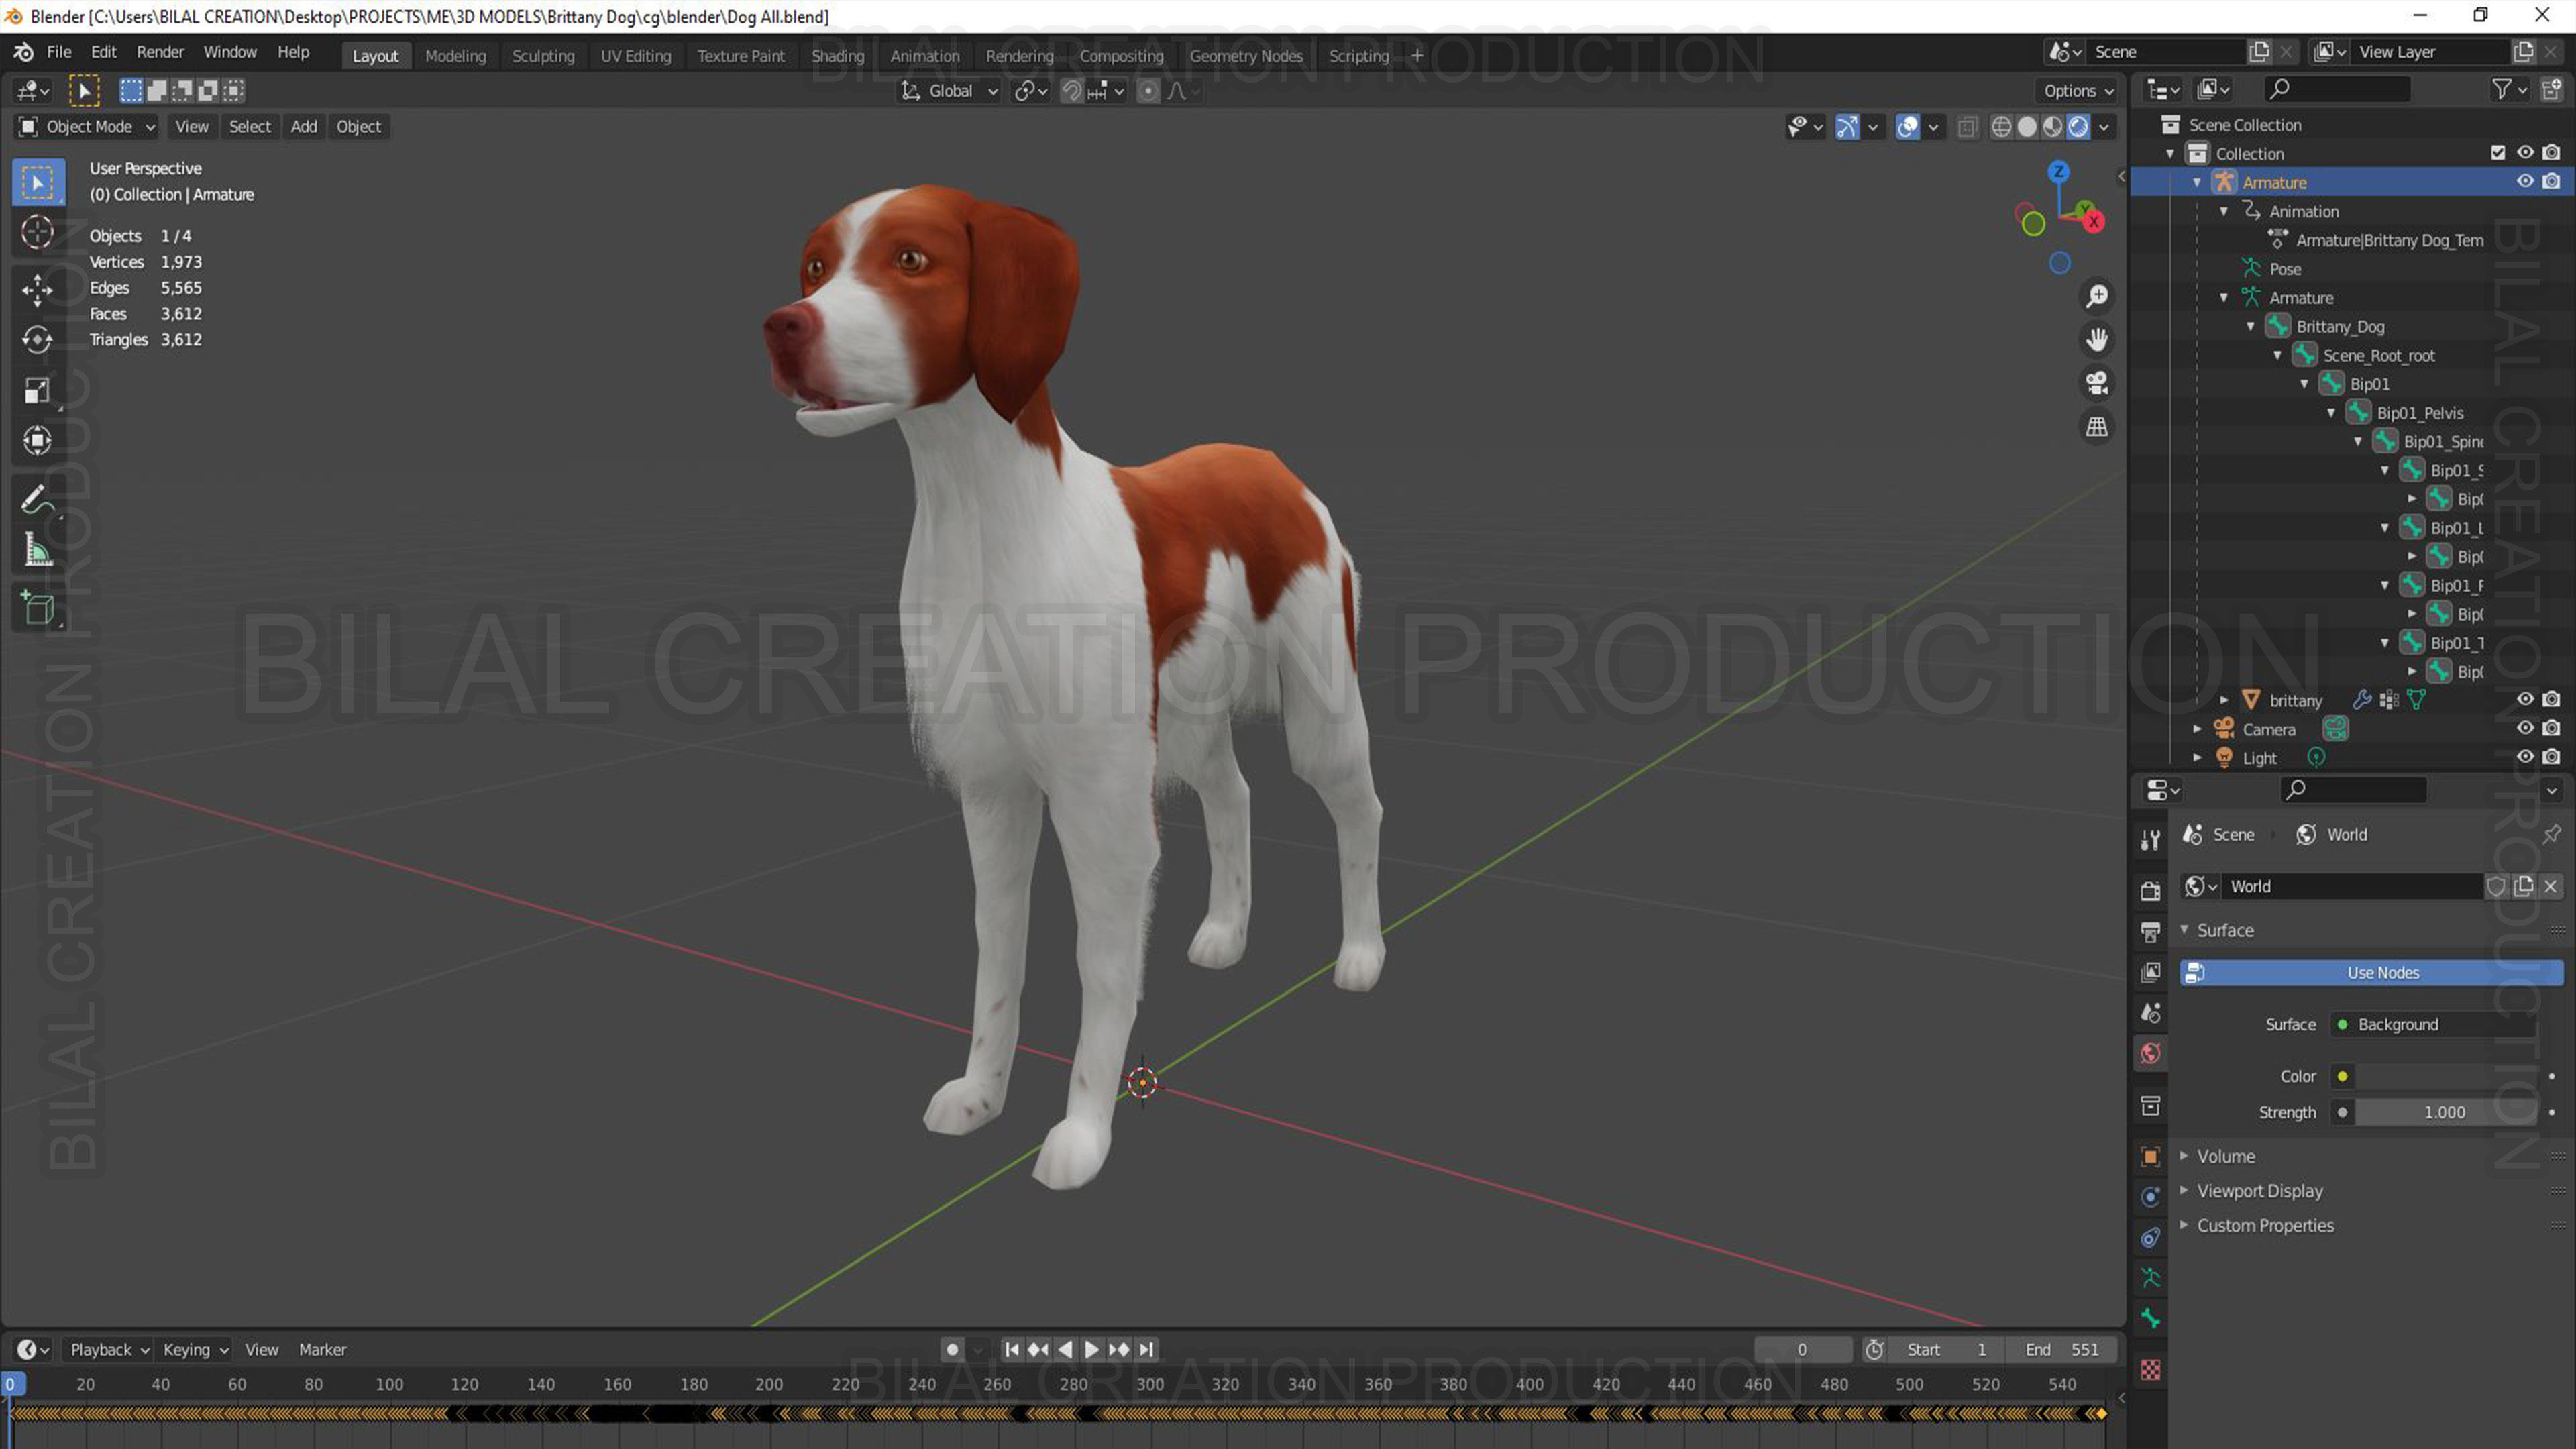Click the pan view hand icon
The image size is (2576, 1449).
[2096, 340]
